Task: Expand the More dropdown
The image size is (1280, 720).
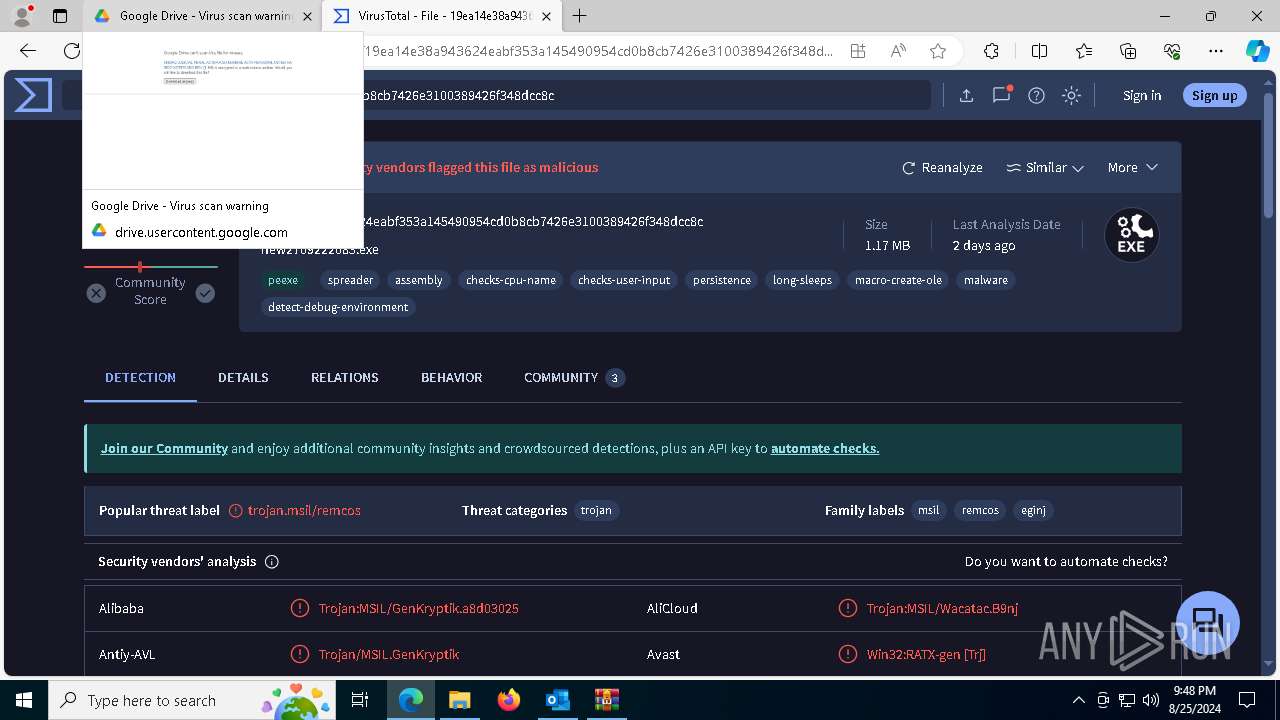Action: coord(1133,168)
